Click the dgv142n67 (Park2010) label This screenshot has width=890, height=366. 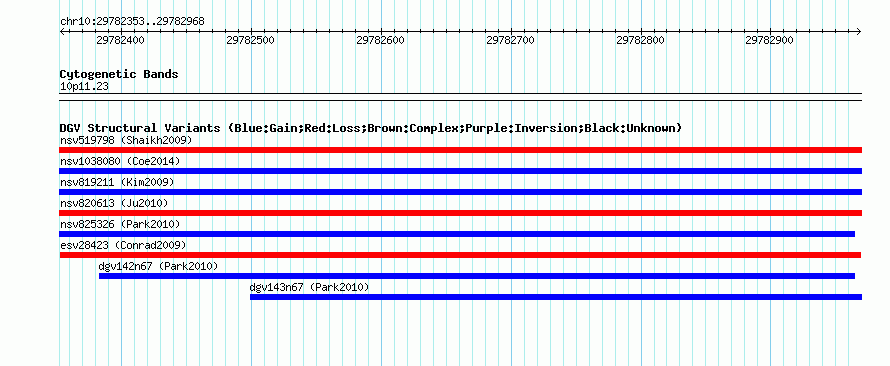coord(158,266)
